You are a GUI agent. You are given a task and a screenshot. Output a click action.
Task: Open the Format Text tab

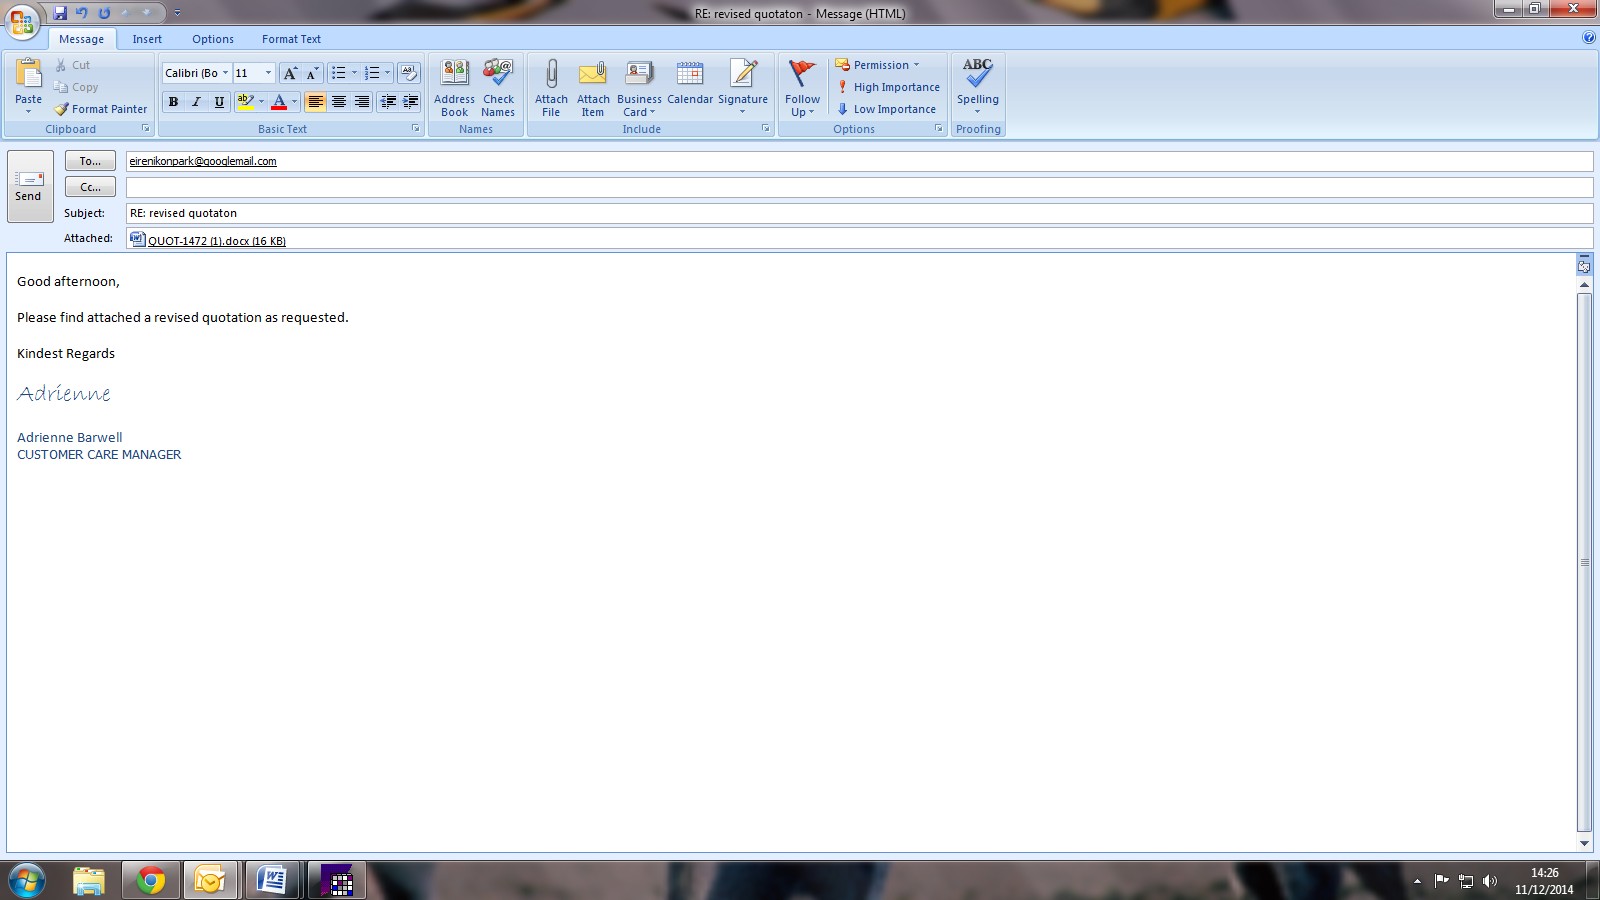[x=291, y=39]
